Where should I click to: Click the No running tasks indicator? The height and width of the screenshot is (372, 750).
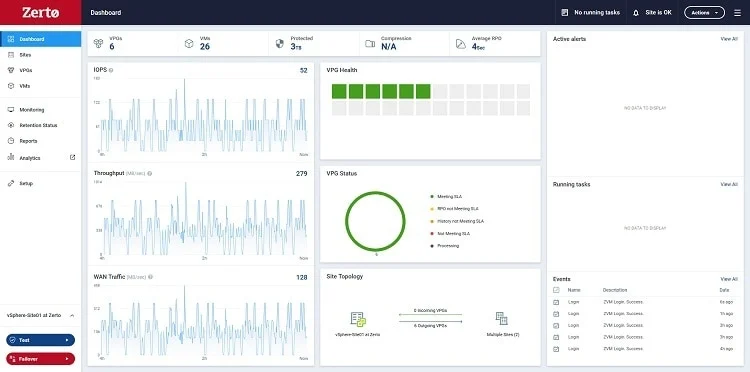pos(591,13)
